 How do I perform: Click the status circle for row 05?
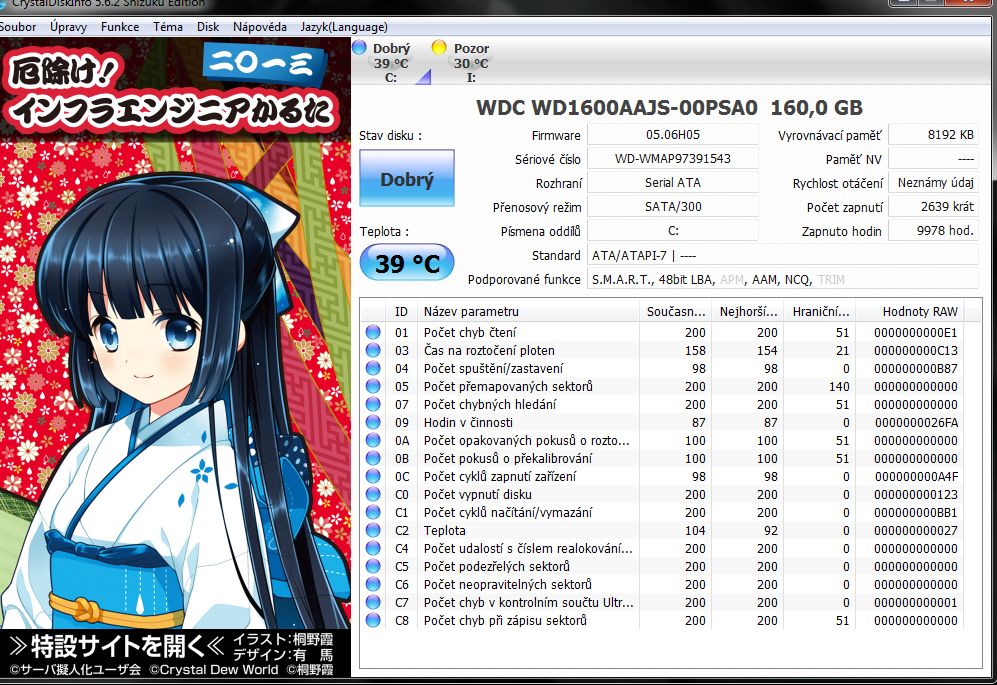tap(373, 386)
